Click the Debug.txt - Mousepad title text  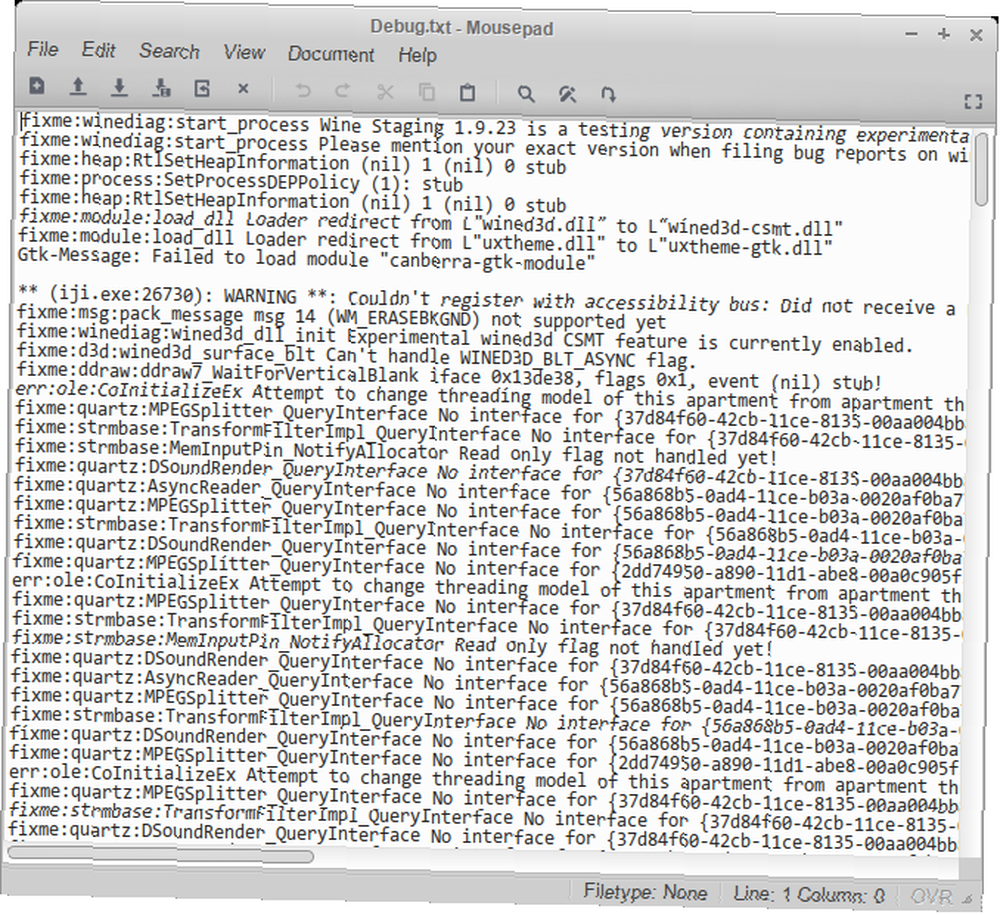[x=462, y=27]
